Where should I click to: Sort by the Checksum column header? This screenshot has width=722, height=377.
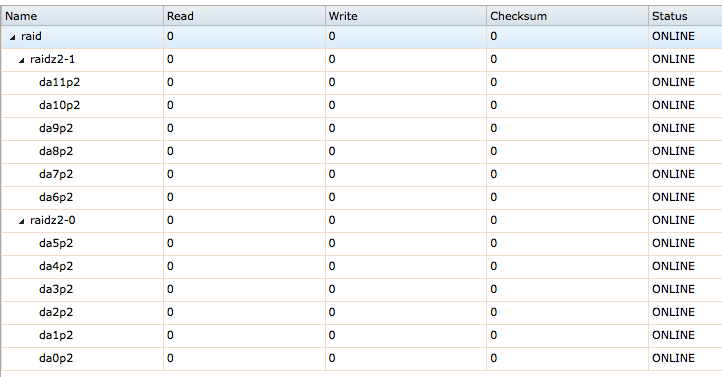[567, 16]
